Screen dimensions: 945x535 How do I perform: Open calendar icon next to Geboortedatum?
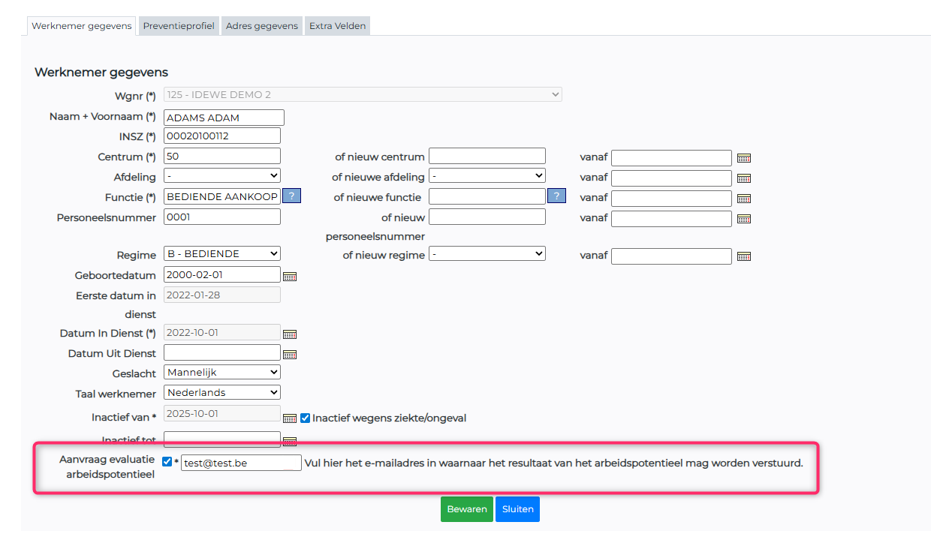pyautogui.click(x=290, y=276)
